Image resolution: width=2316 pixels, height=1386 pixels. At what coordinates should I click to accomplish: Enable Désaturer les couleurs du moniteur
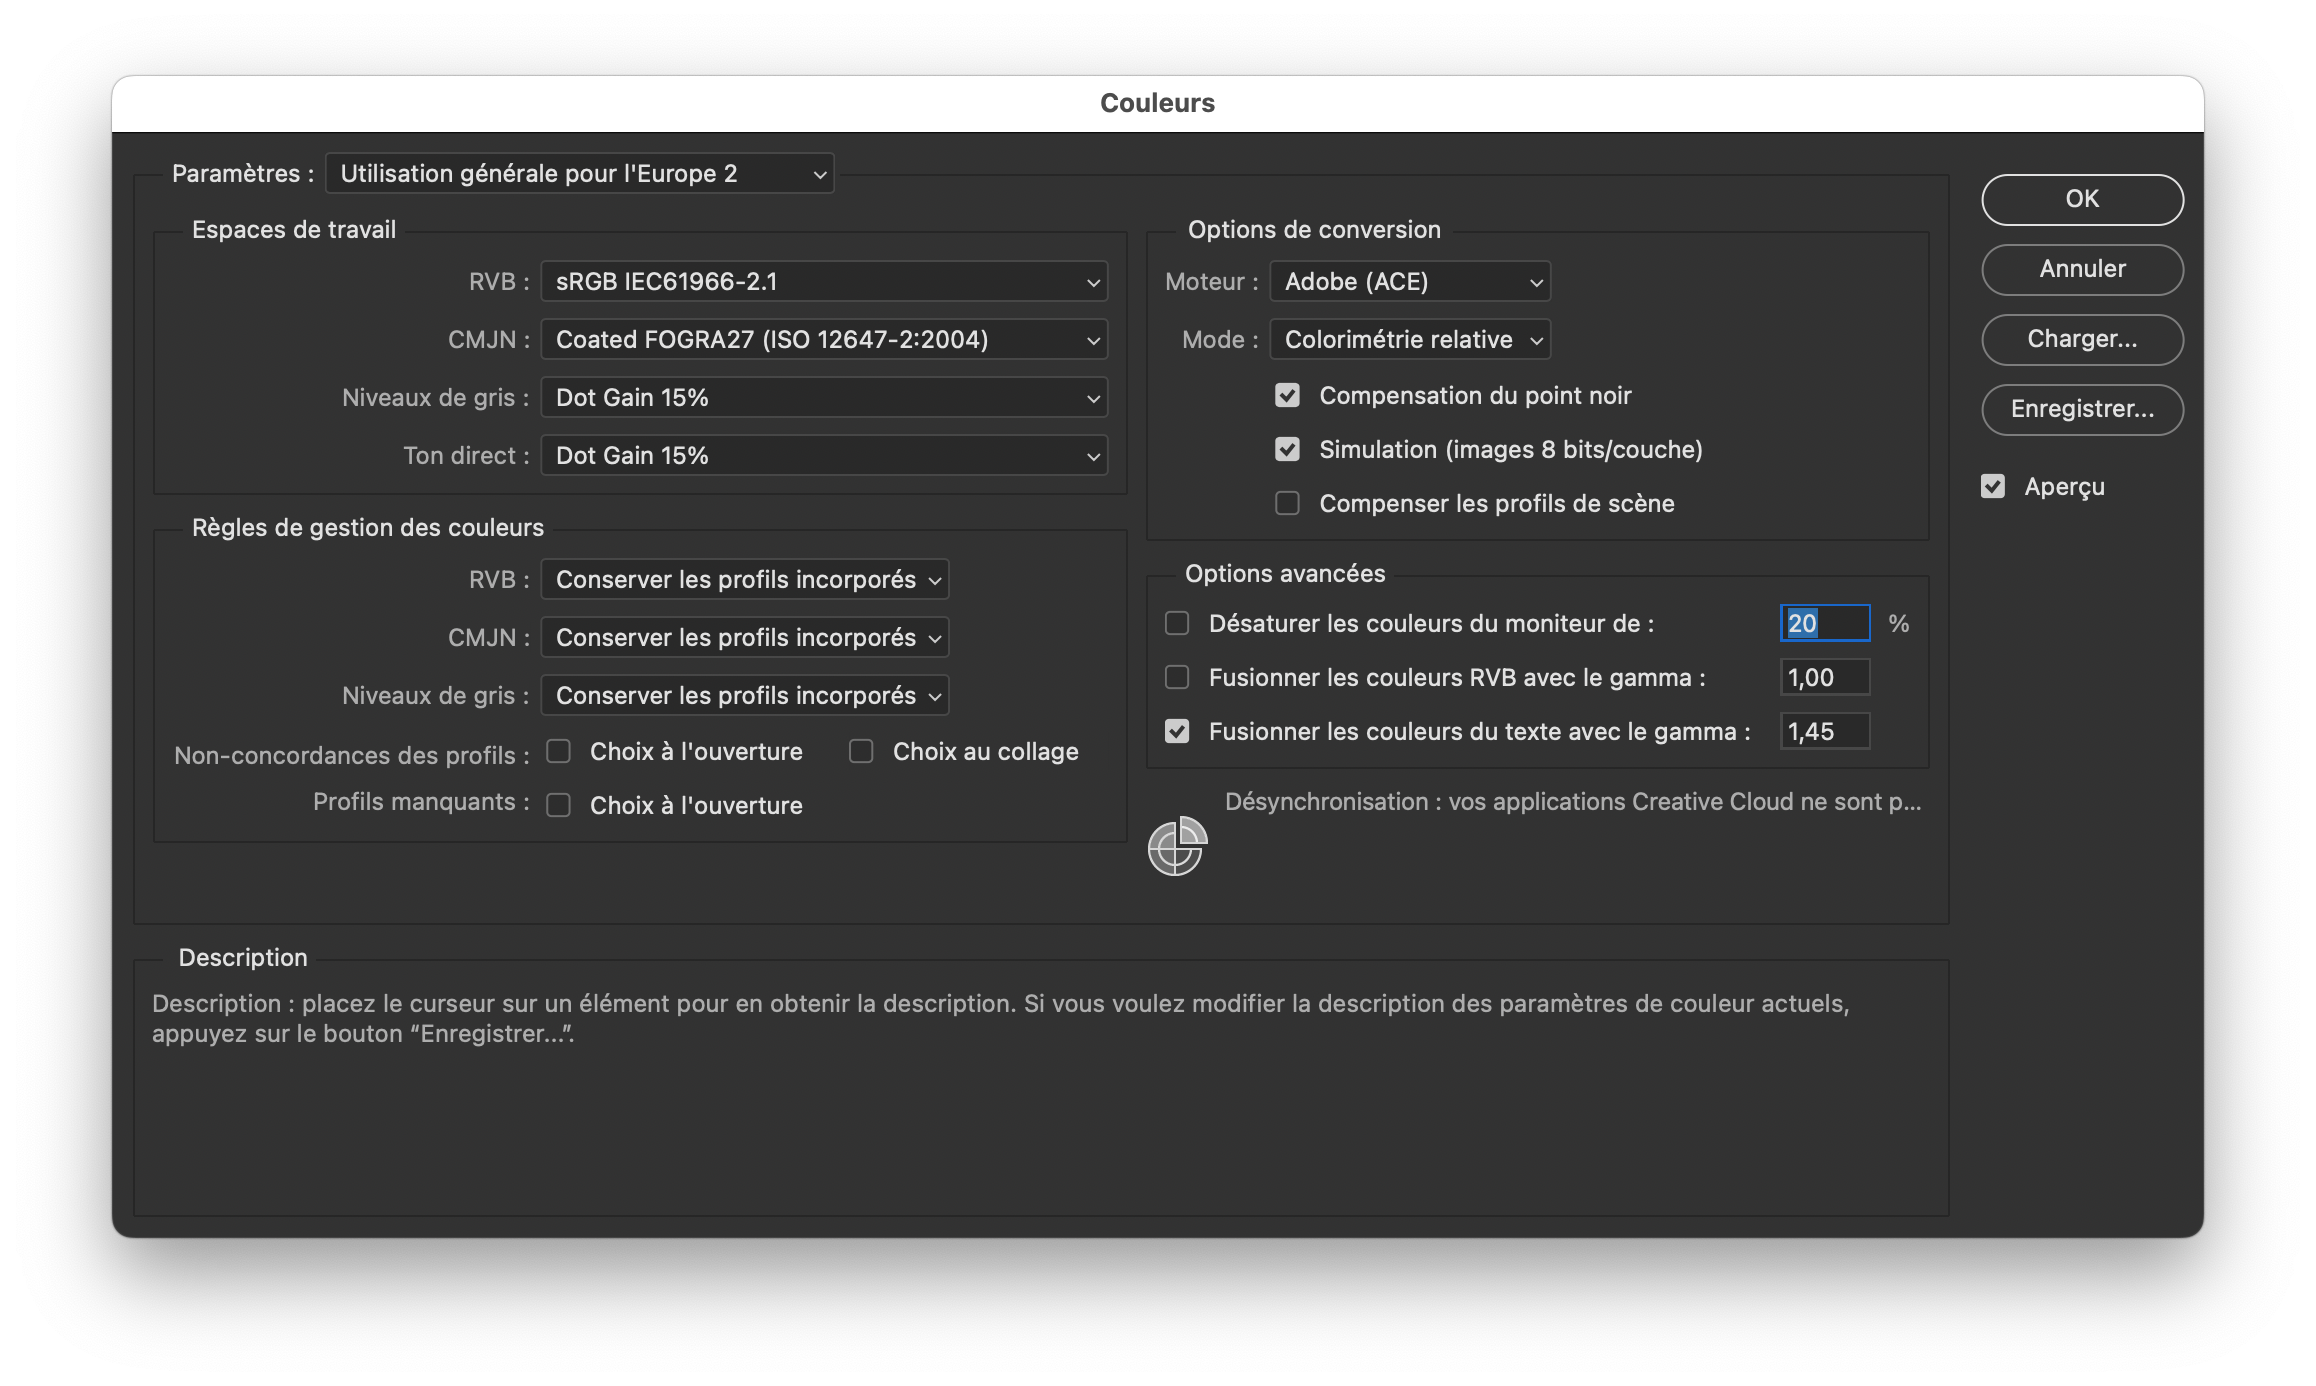tap(1175, 623)
